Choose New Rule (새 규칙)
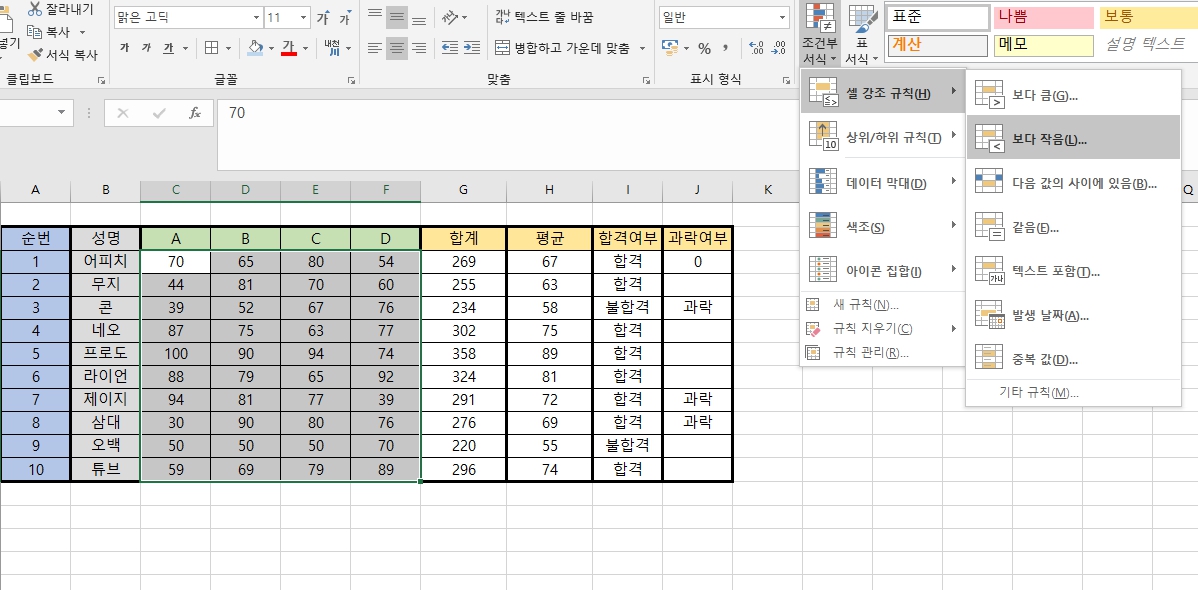 [x=882, y=305]
